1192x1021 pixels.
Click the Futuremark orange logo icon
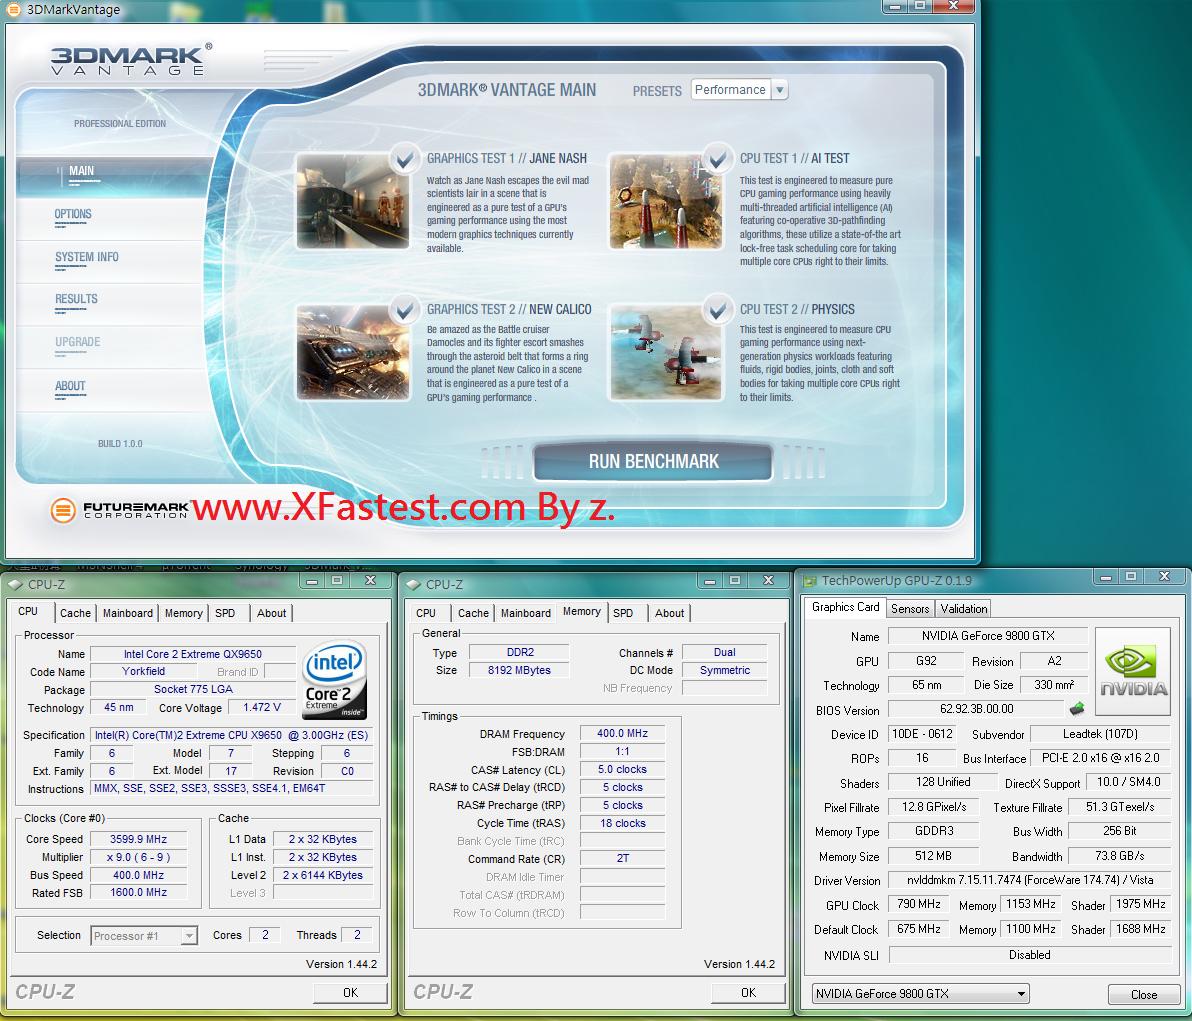[63, 510]
